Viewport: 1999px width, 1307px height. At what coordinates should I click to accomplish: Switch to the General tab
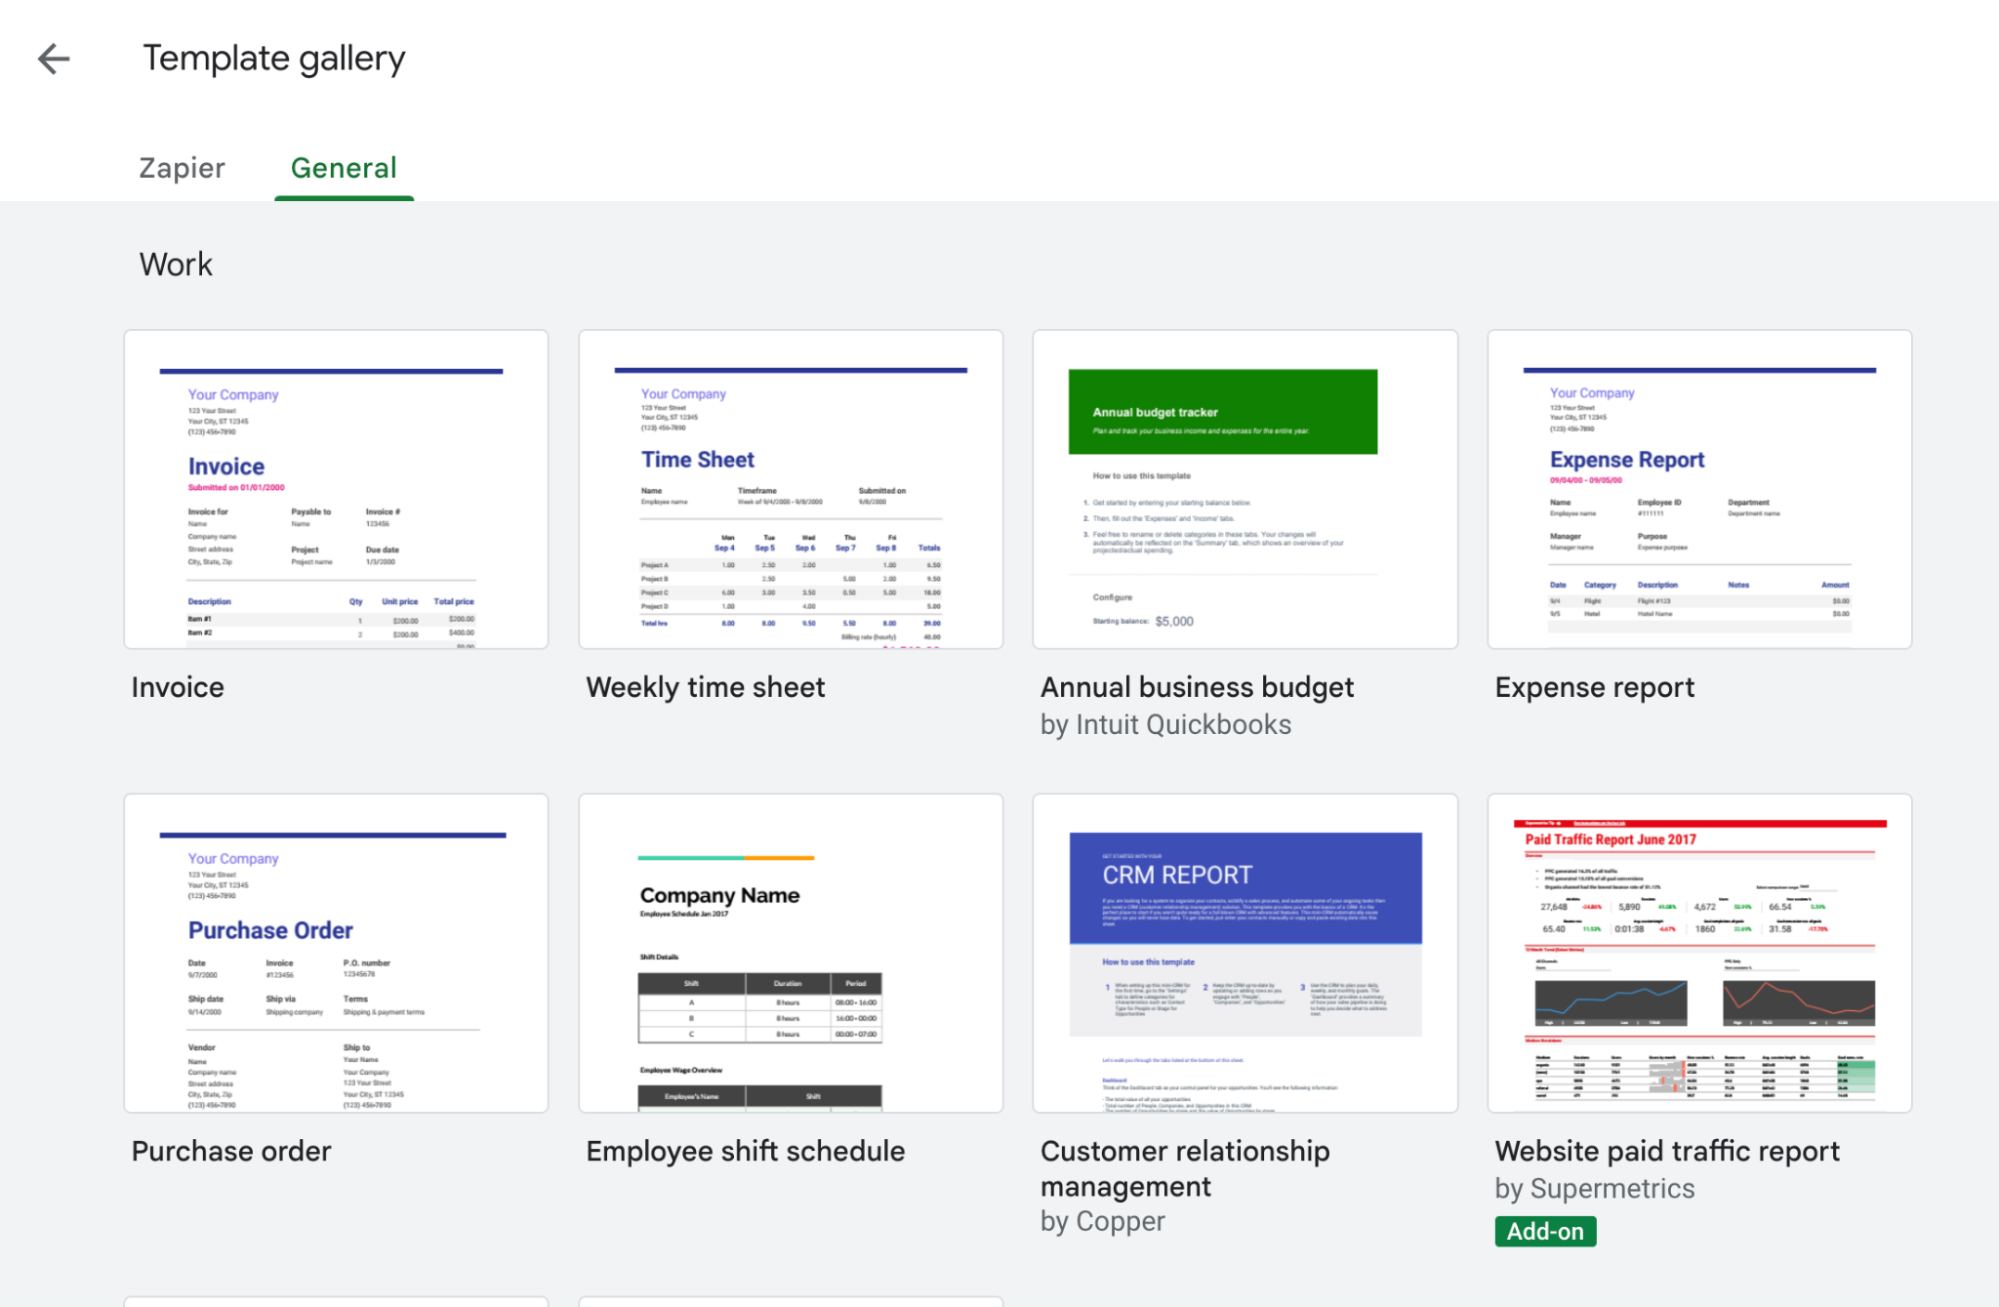click(x=344, y=167)
